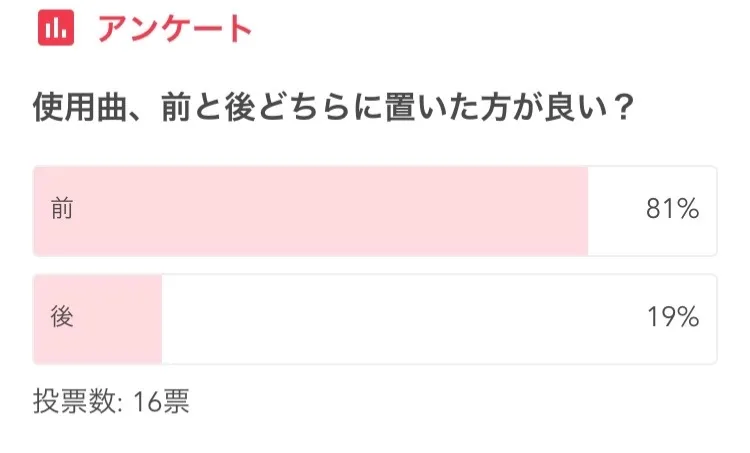This screenshot has height=453, width=750.
Task: Click どちらに in the poll question
Action: pos(318,108)
